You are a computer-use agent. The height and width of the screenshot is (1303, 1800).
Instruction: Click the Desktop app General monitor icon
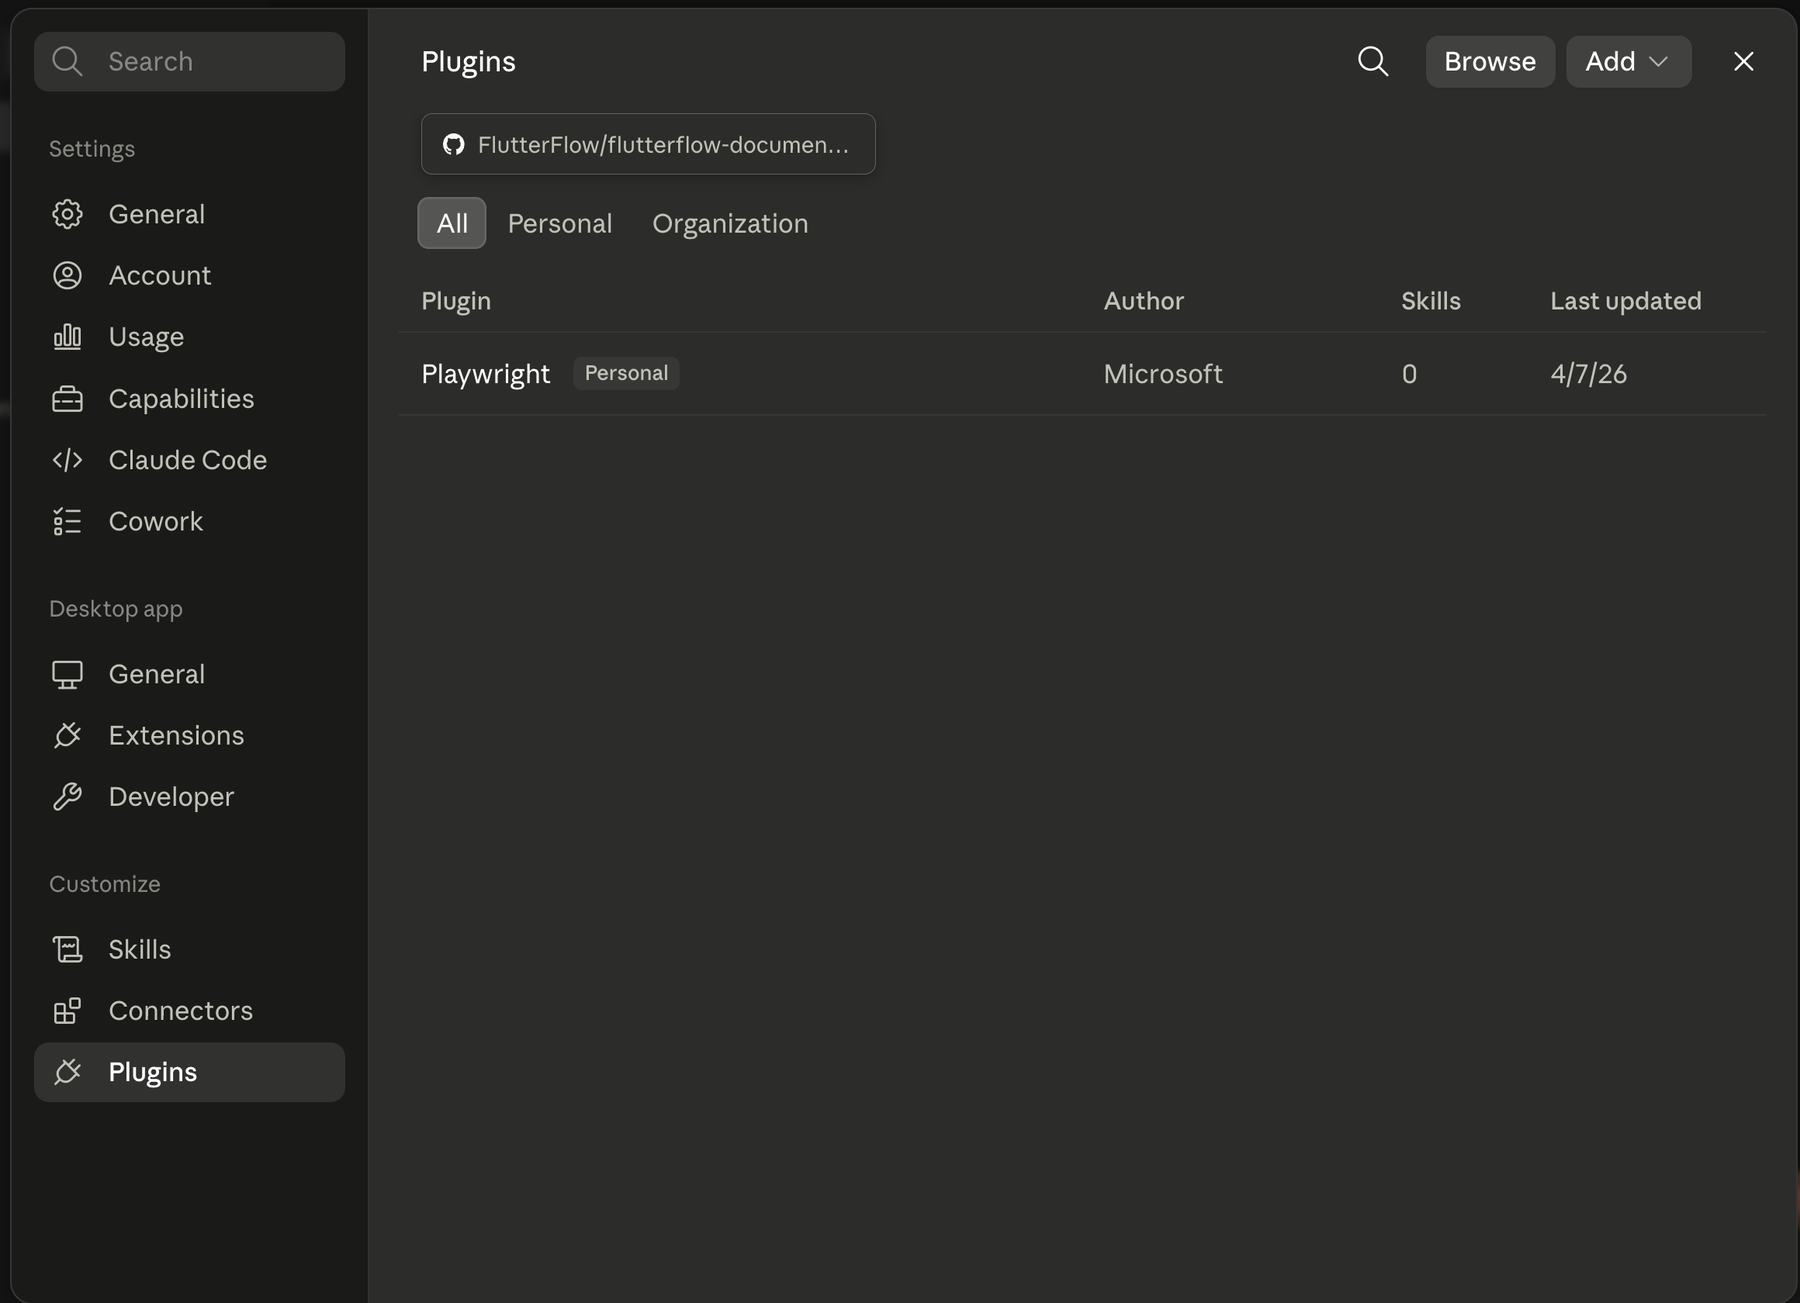67,674
